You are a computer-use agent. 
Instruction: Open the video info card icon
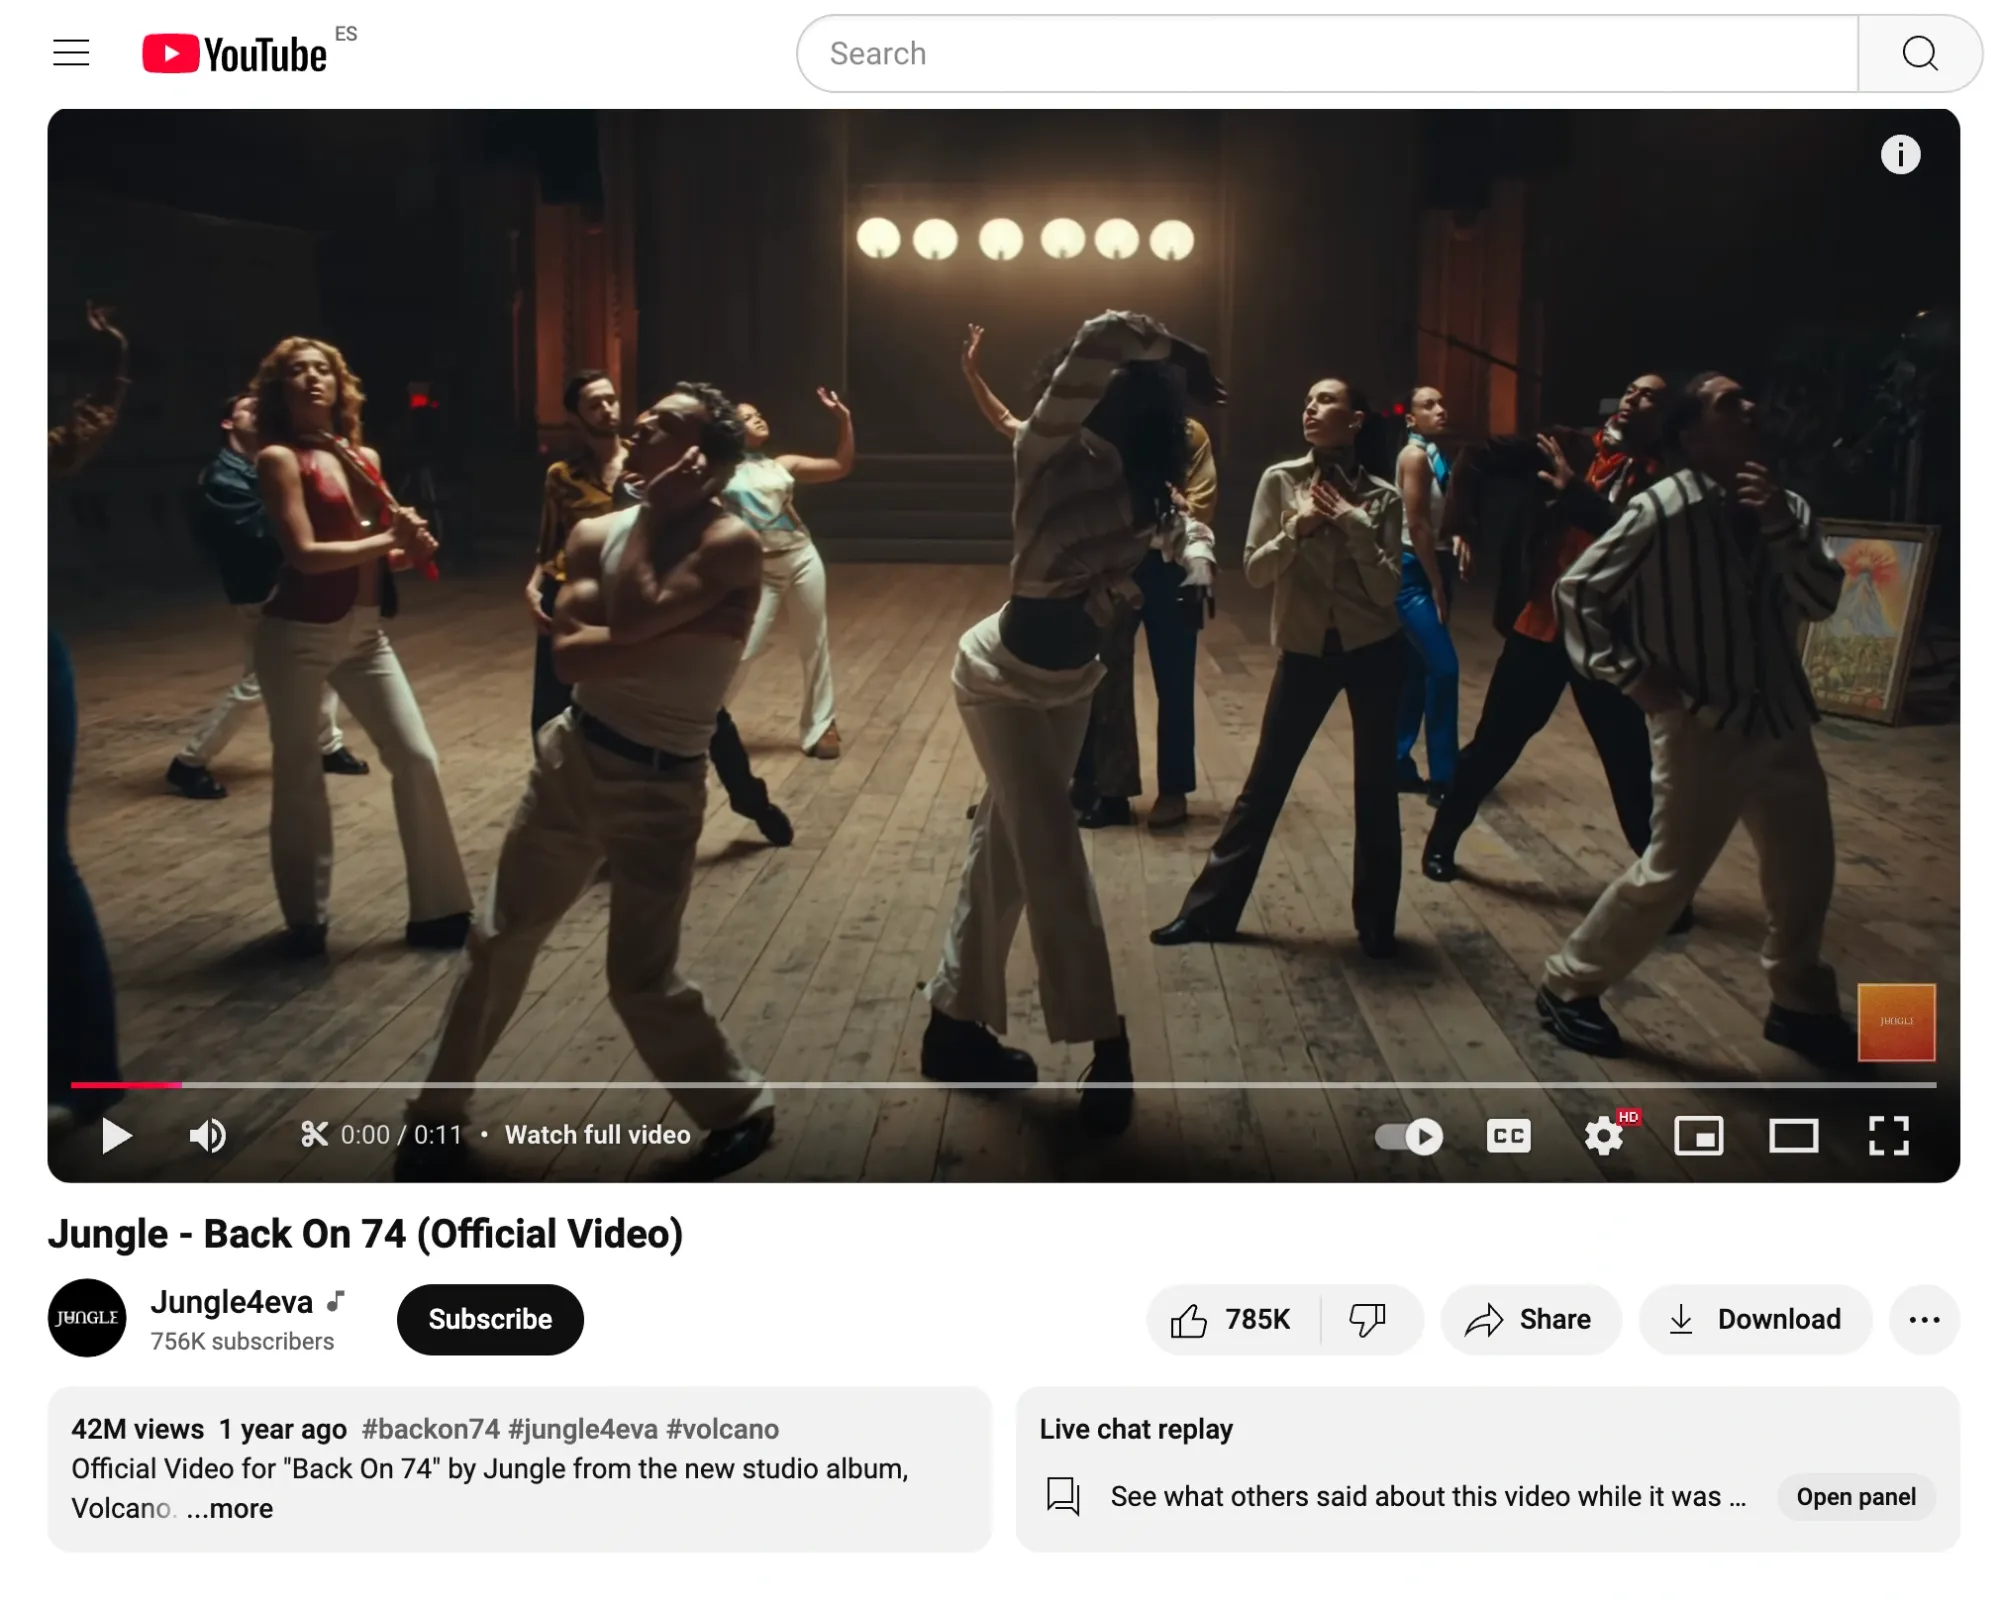click(x=1899, y=155)
